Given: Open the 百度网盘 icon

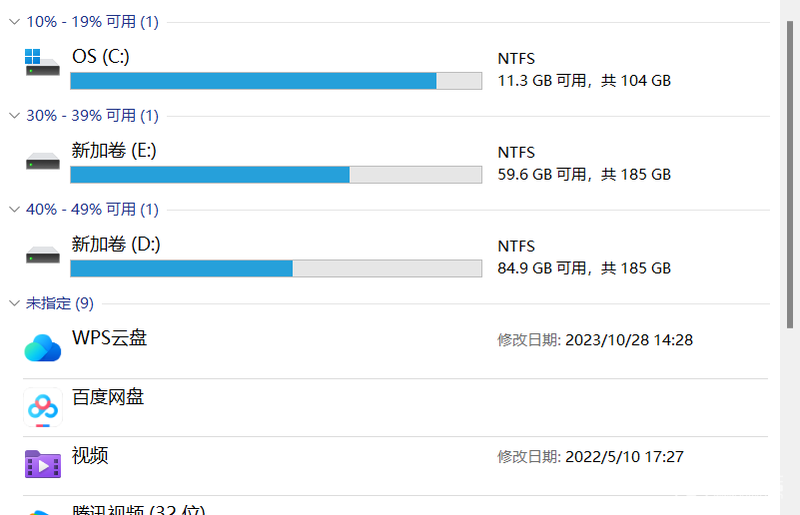Looking at the screenshot, I should 42,407.
